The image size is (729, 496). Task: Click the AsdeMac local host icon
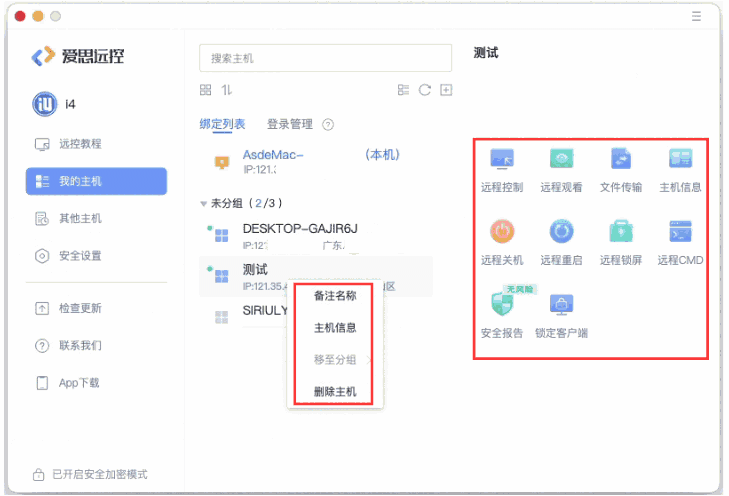[222, 162]
